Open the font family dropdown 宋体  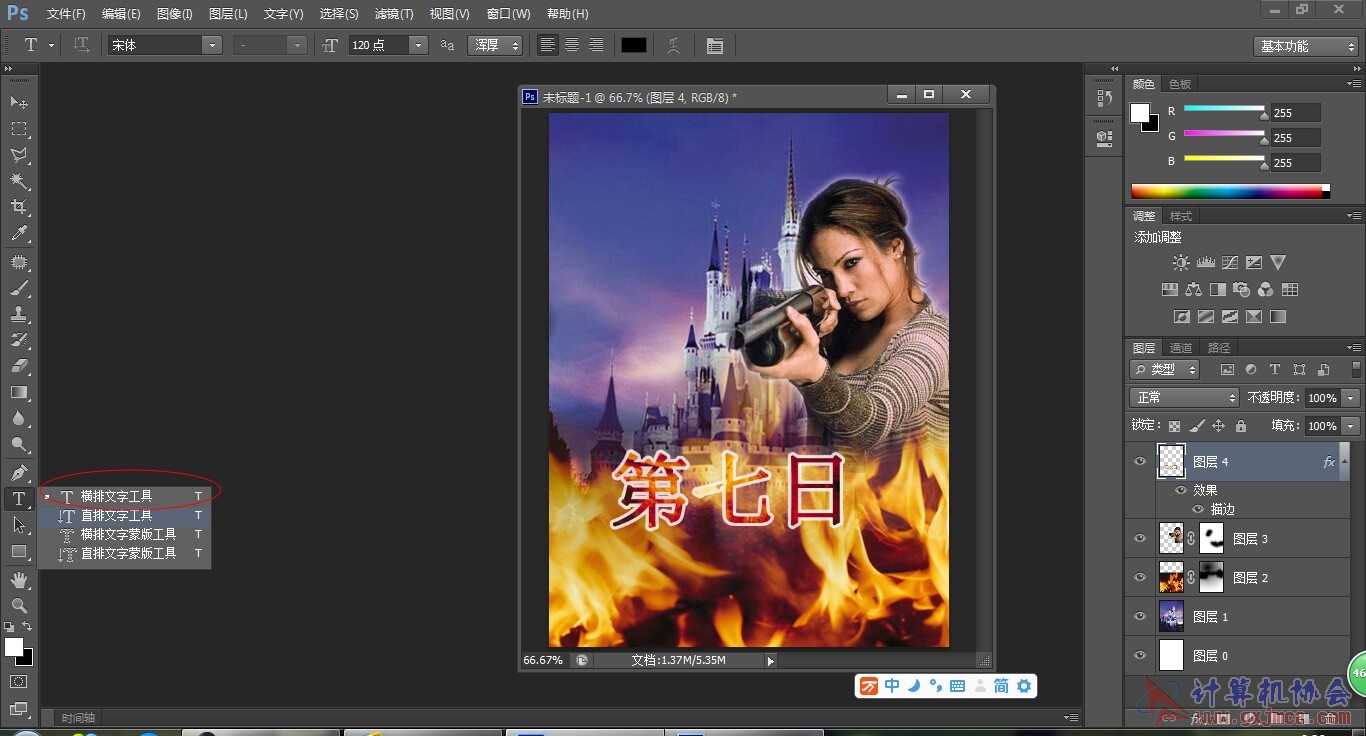click(x=211, y=45)
